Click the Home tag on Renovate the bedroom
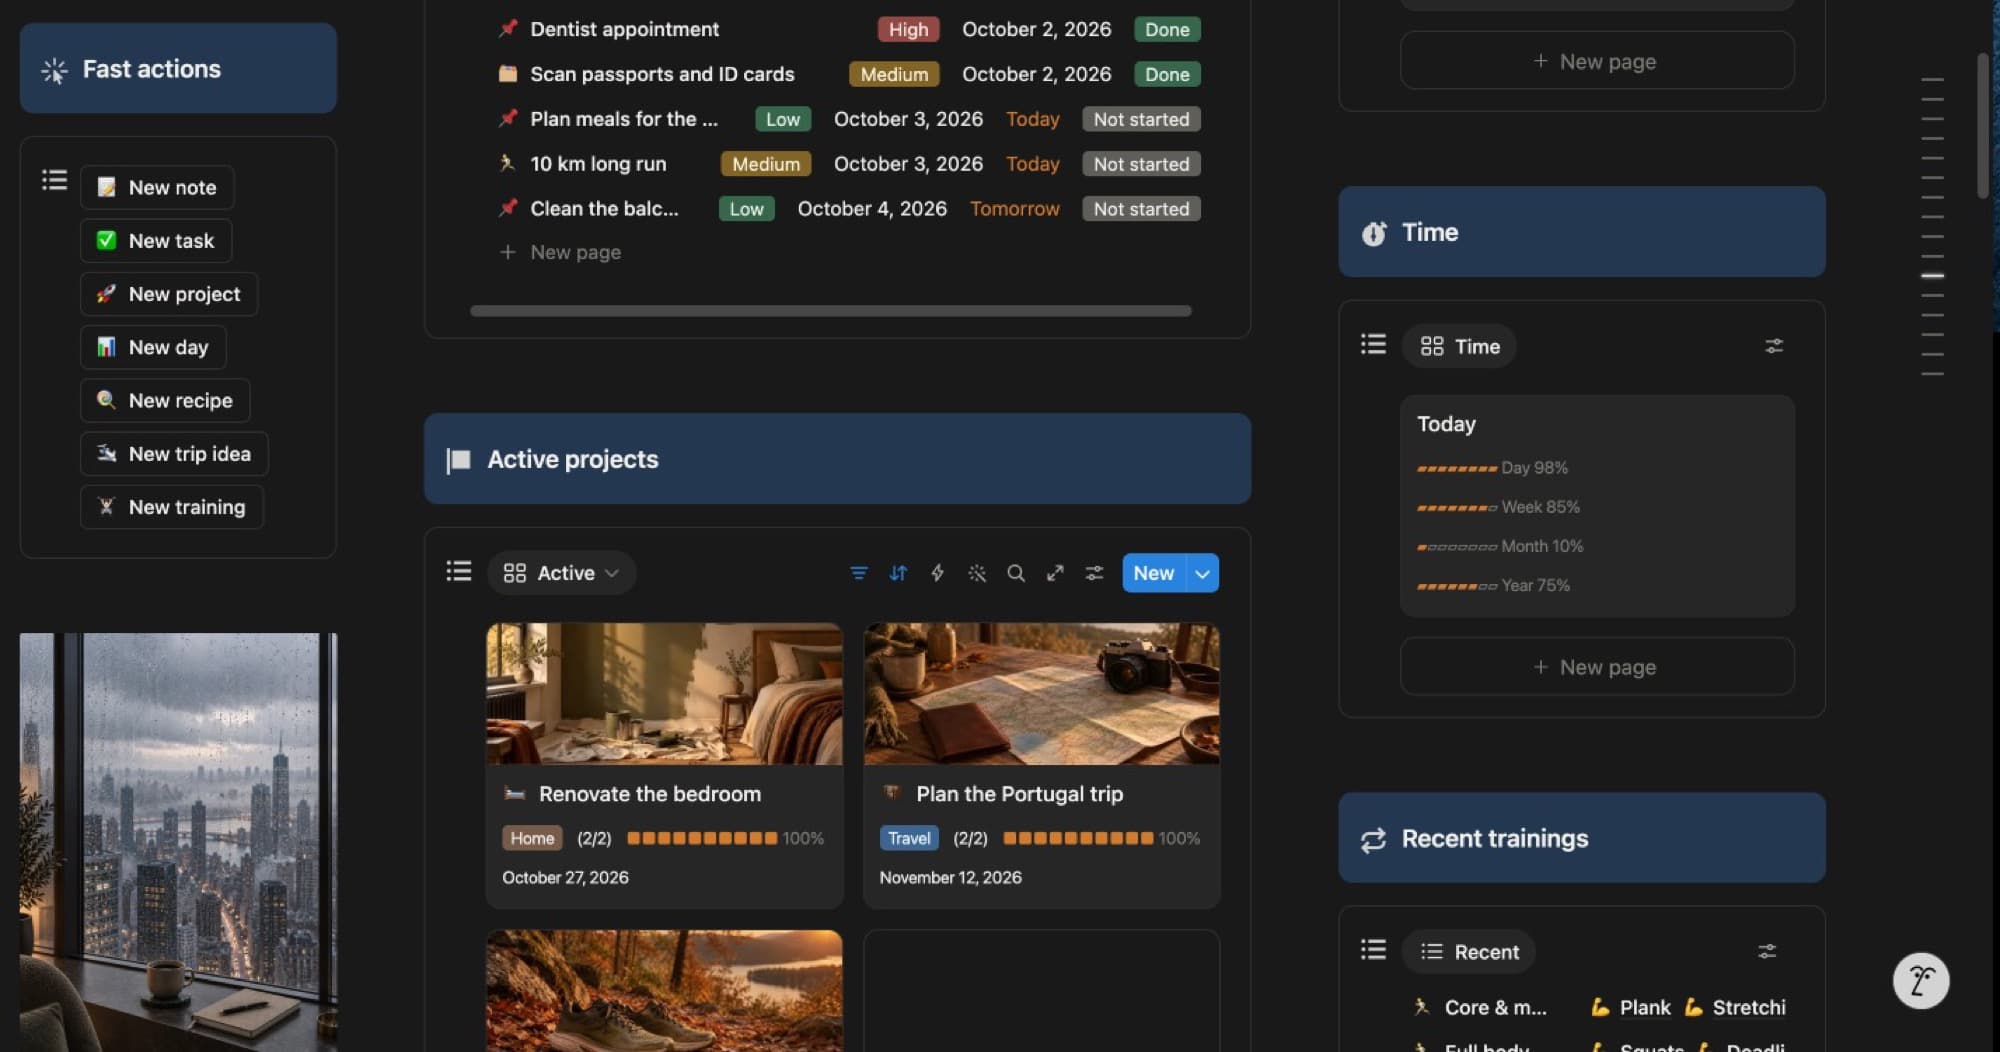Viewport: 2000px width, 1052px height. tap(532, 838)
